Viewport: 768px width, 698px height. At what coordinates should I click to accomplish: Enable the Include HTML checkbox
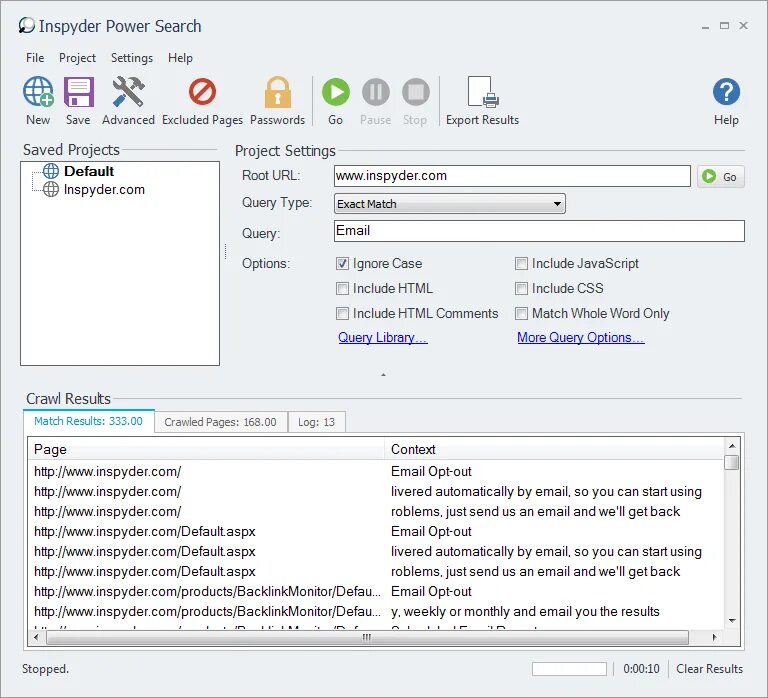pyautogui.click(x=342, y=289)
